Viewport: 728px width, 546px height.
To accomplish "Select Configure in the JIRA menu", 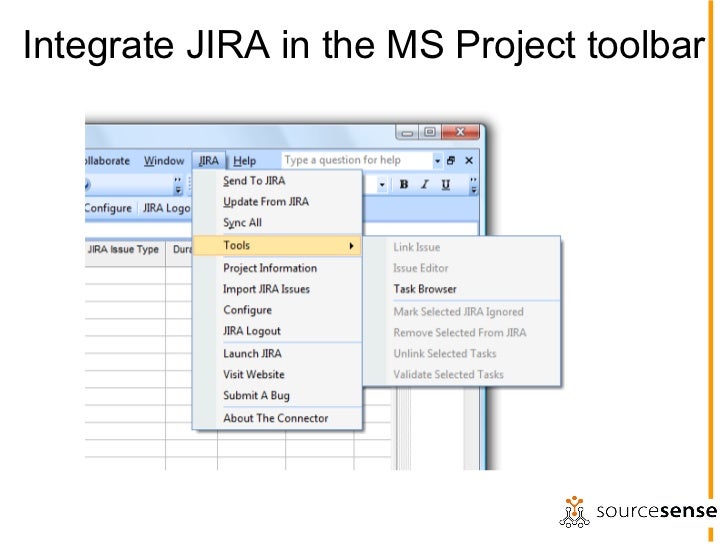I will point(277,310).
